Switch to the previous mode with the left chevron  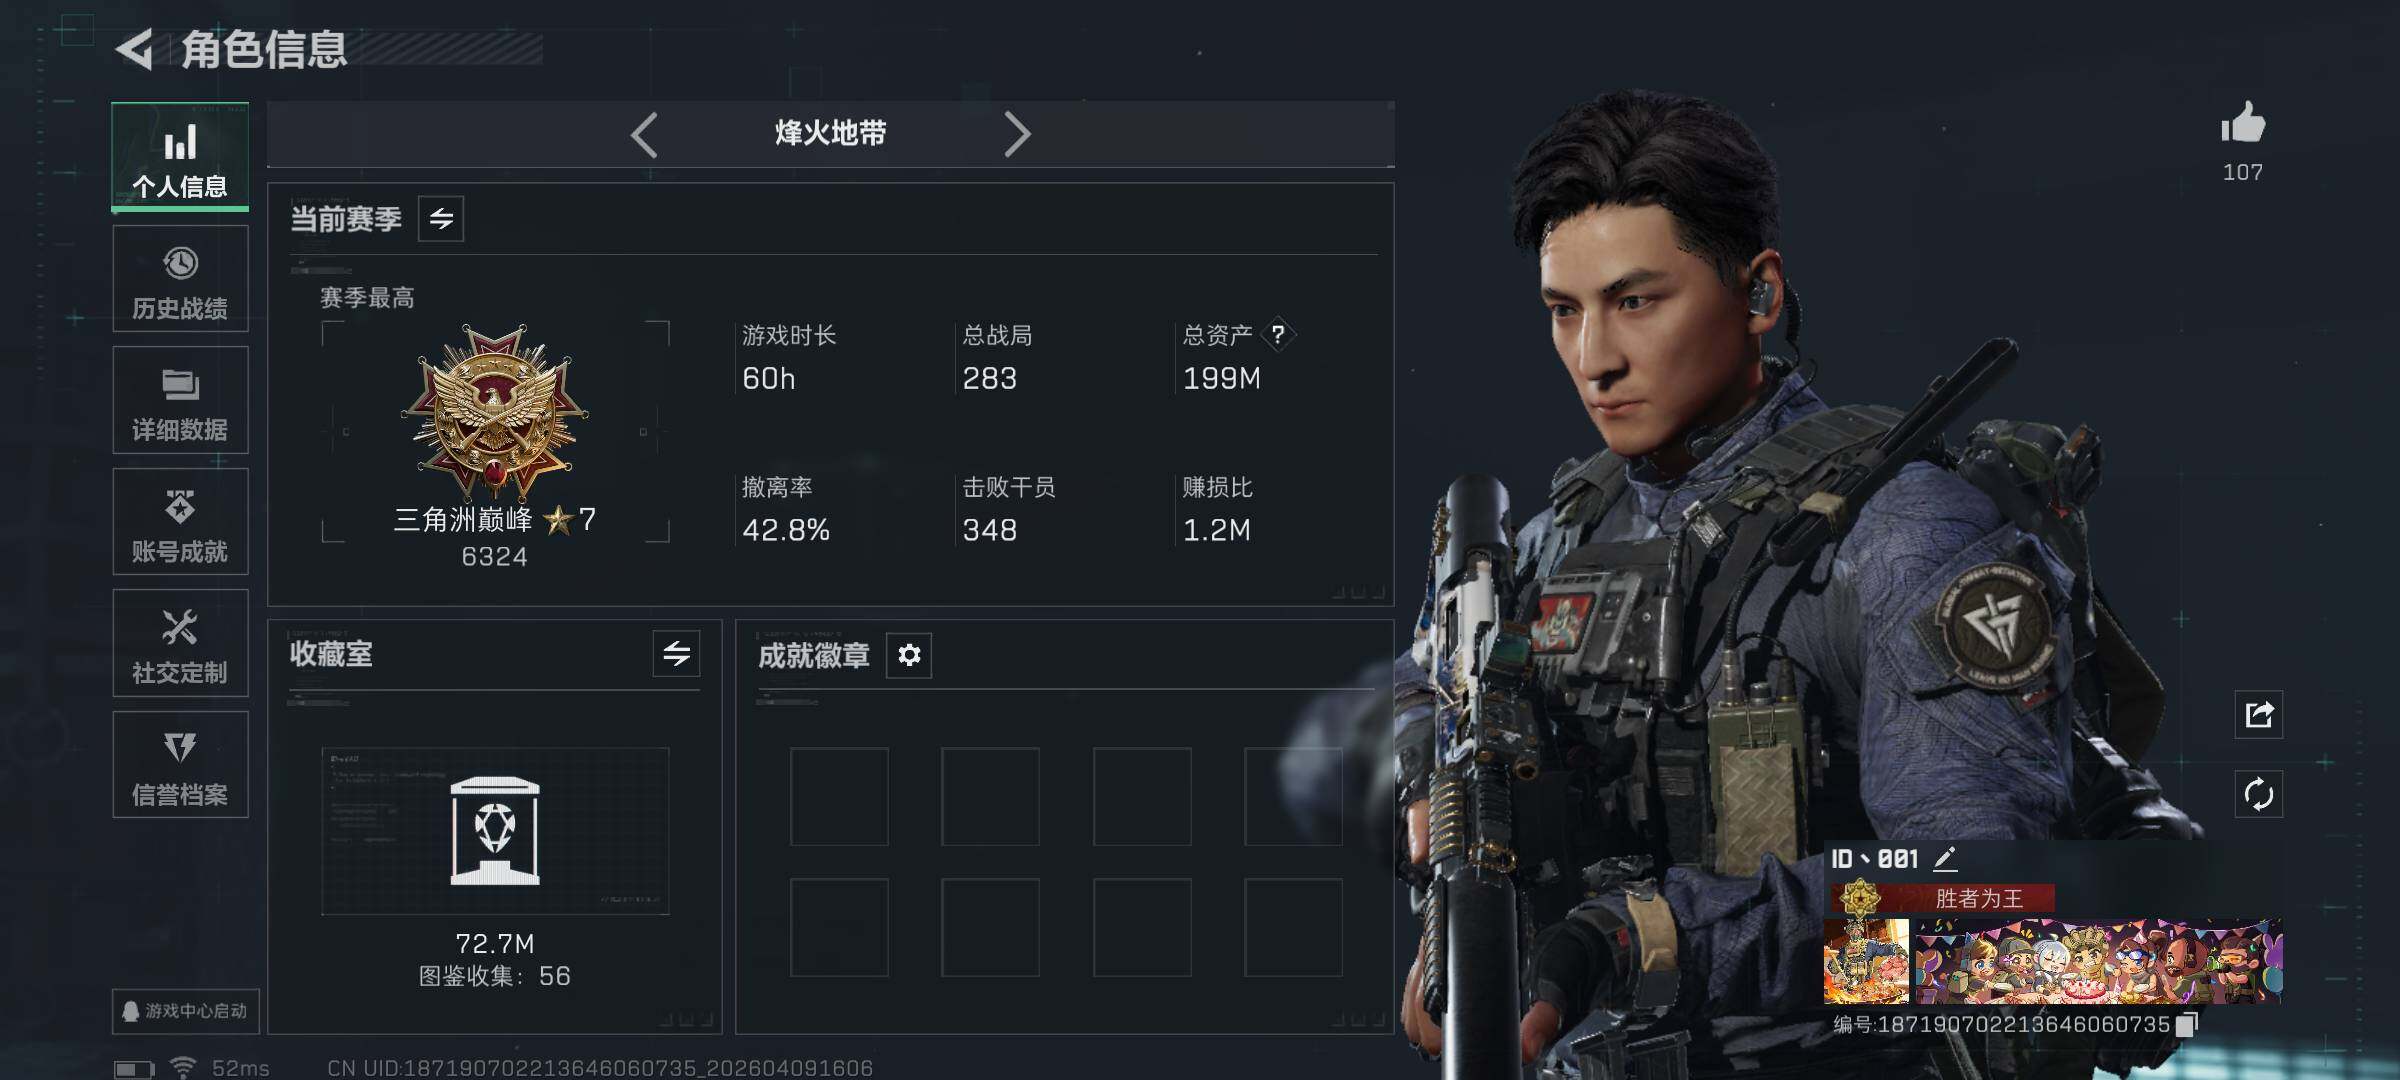645,134
